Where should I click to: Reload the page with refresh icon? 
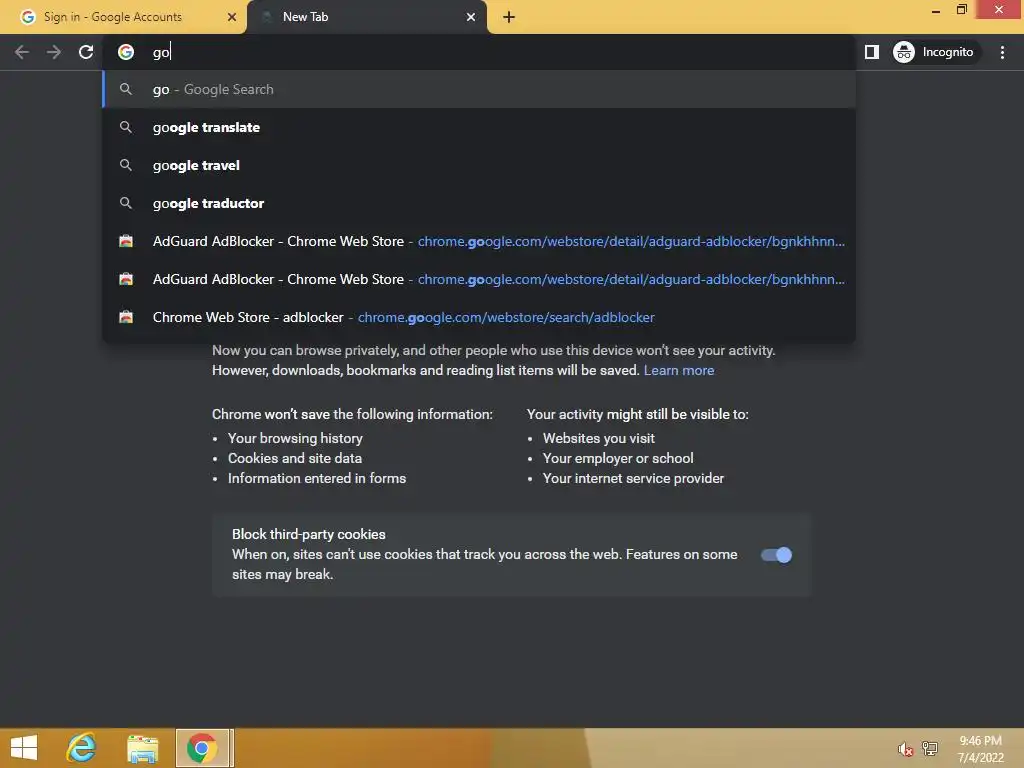click(x=86, y=52)
